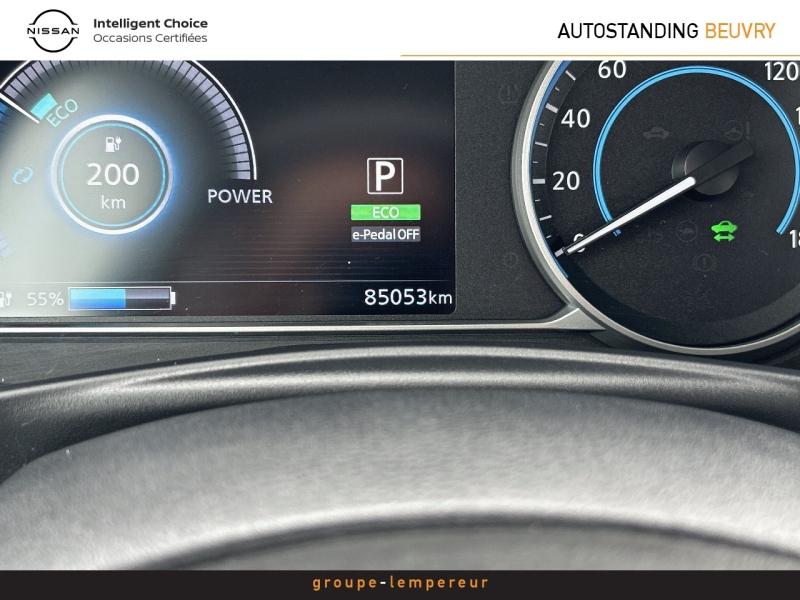The image size is (800, 600).
Task: Click the 40 mark on speedometer
Action: (x=576, y=118)
